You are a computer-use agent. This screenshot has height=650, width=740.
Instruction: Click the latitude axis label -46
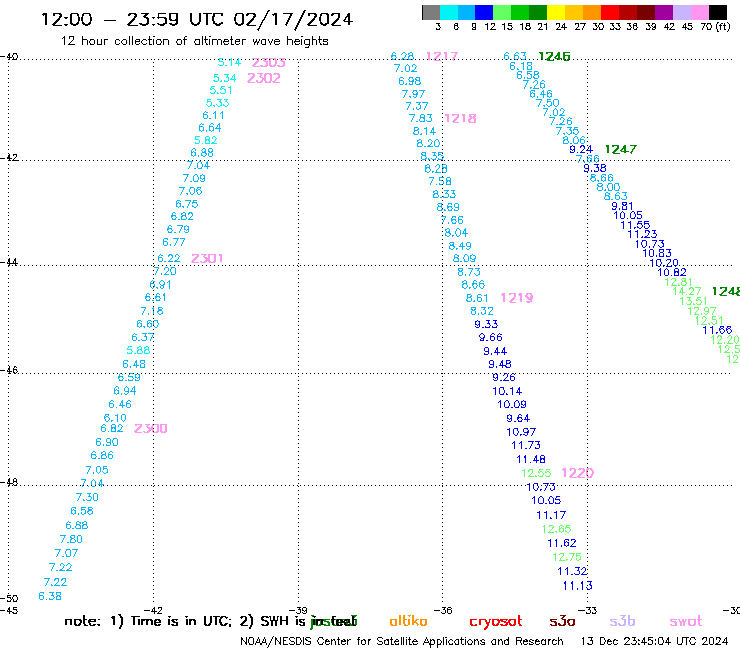tap(9, 370)
